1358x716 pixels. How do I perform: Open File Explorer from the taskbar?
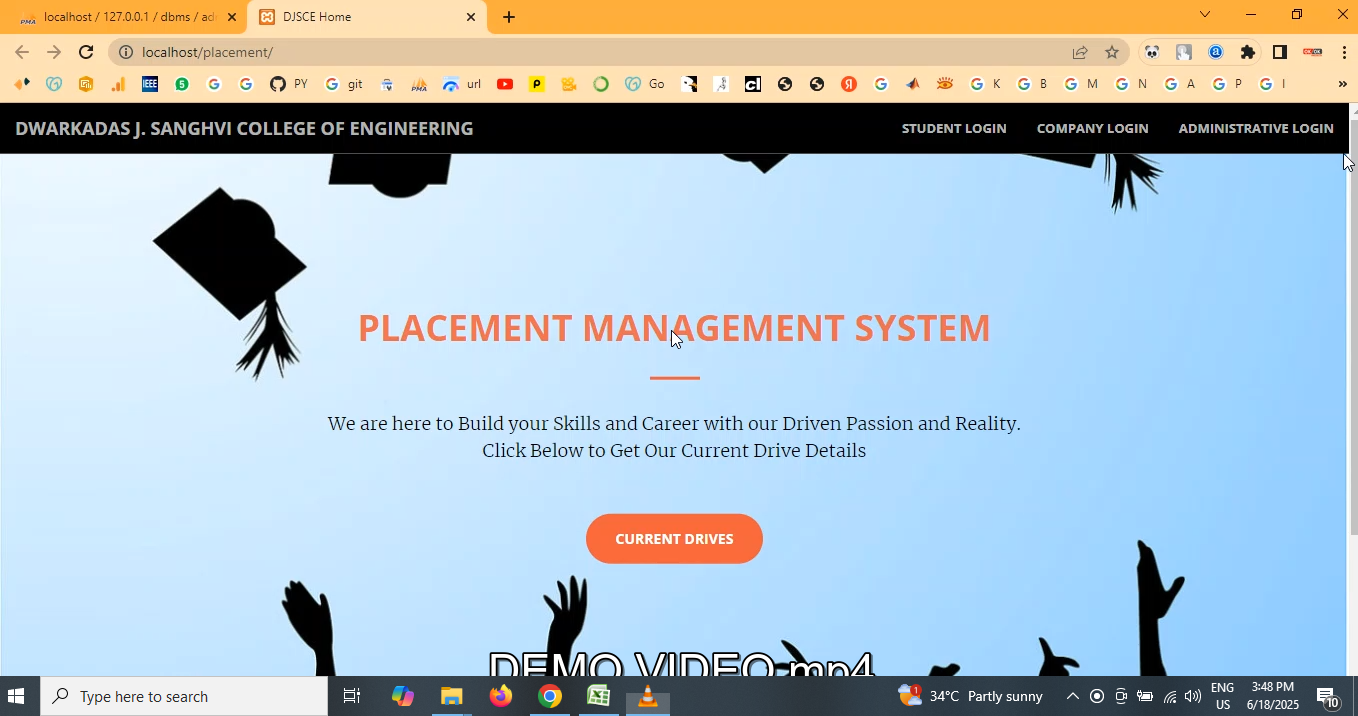(x=452, y=696)
